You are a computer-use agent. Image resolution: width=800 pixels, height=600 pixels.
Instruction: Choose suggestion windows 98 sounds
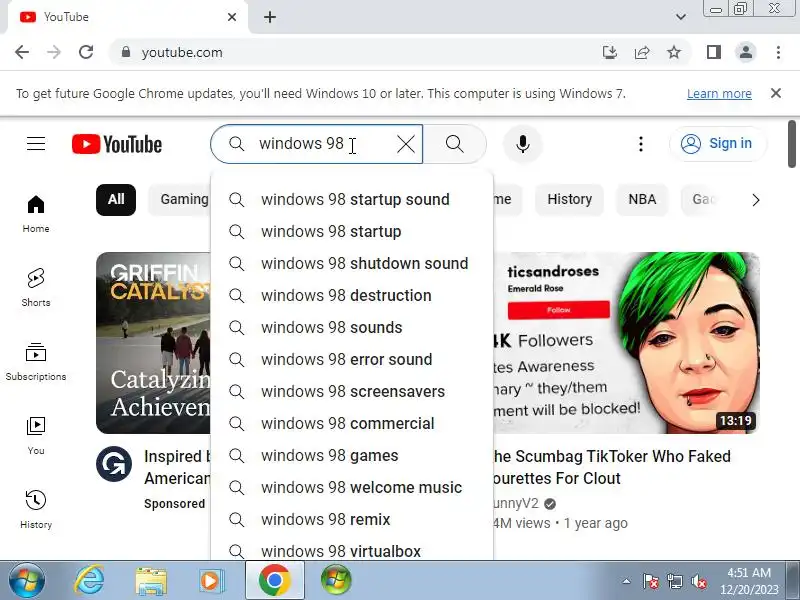coord(352,328)
